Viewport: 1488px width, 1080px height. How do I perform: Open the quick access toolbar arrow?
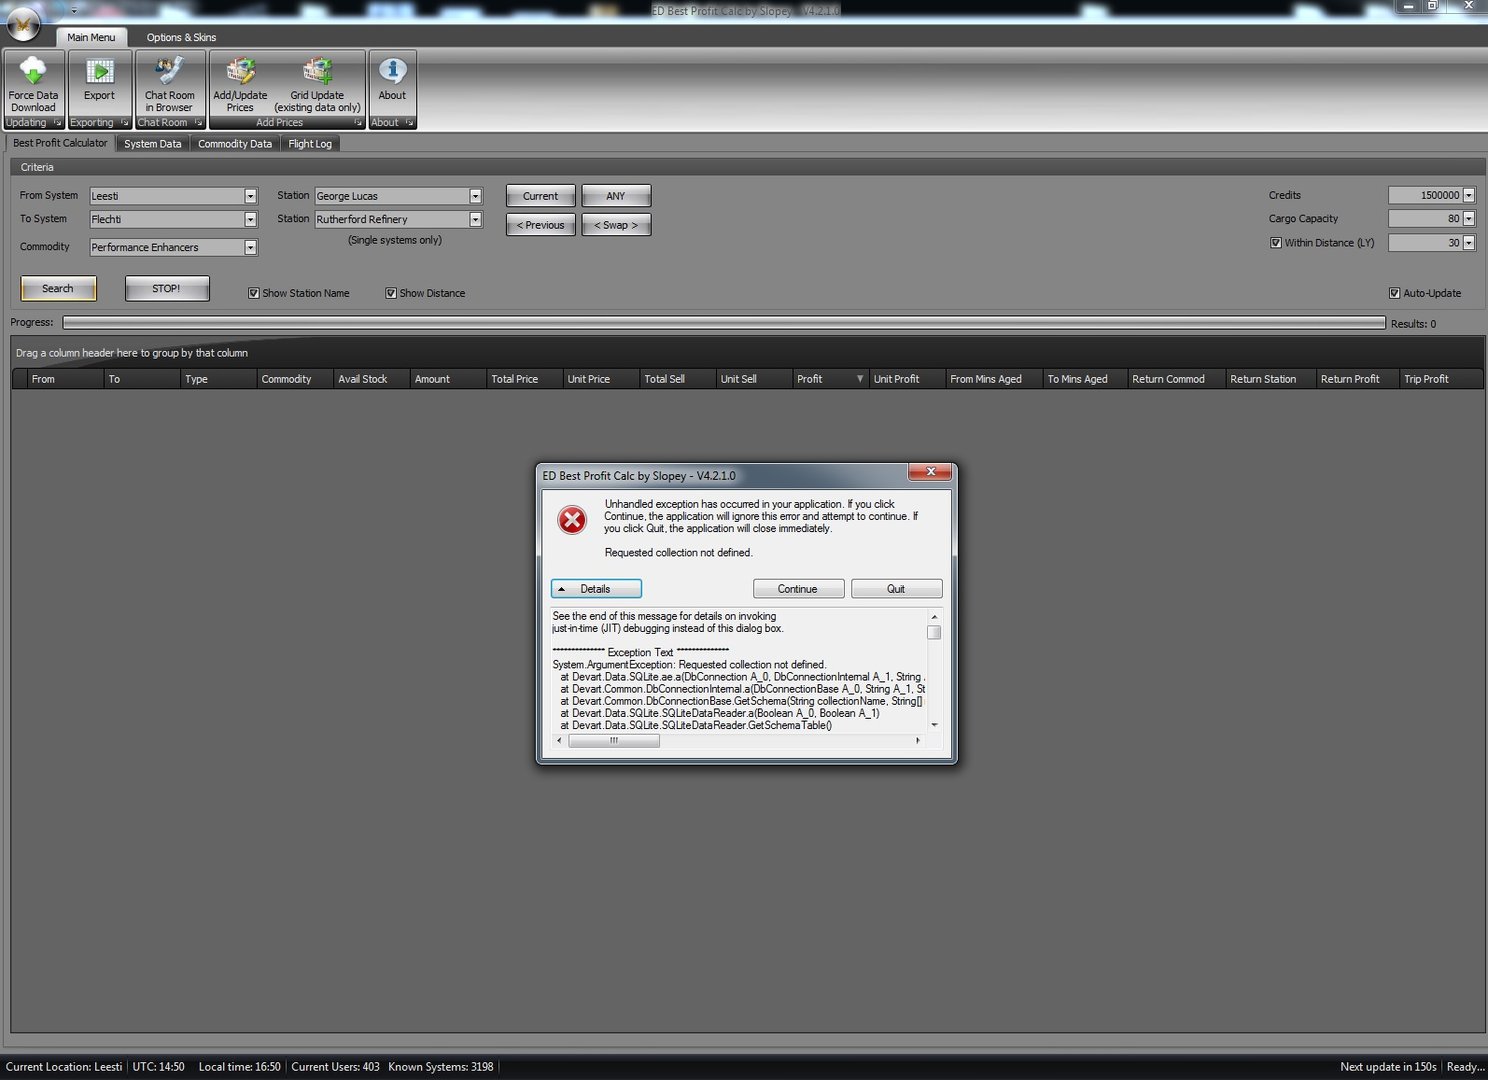click(x=74, y=10)
